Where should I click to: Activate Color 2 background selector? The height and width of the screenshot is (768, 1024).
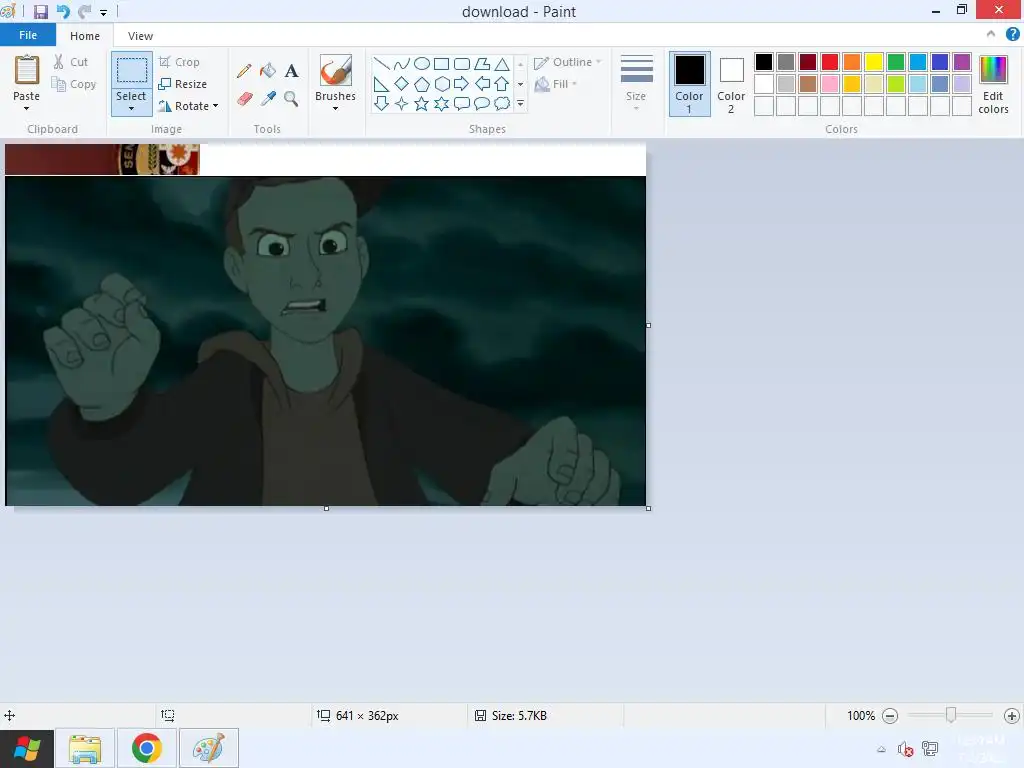point(731,84)
